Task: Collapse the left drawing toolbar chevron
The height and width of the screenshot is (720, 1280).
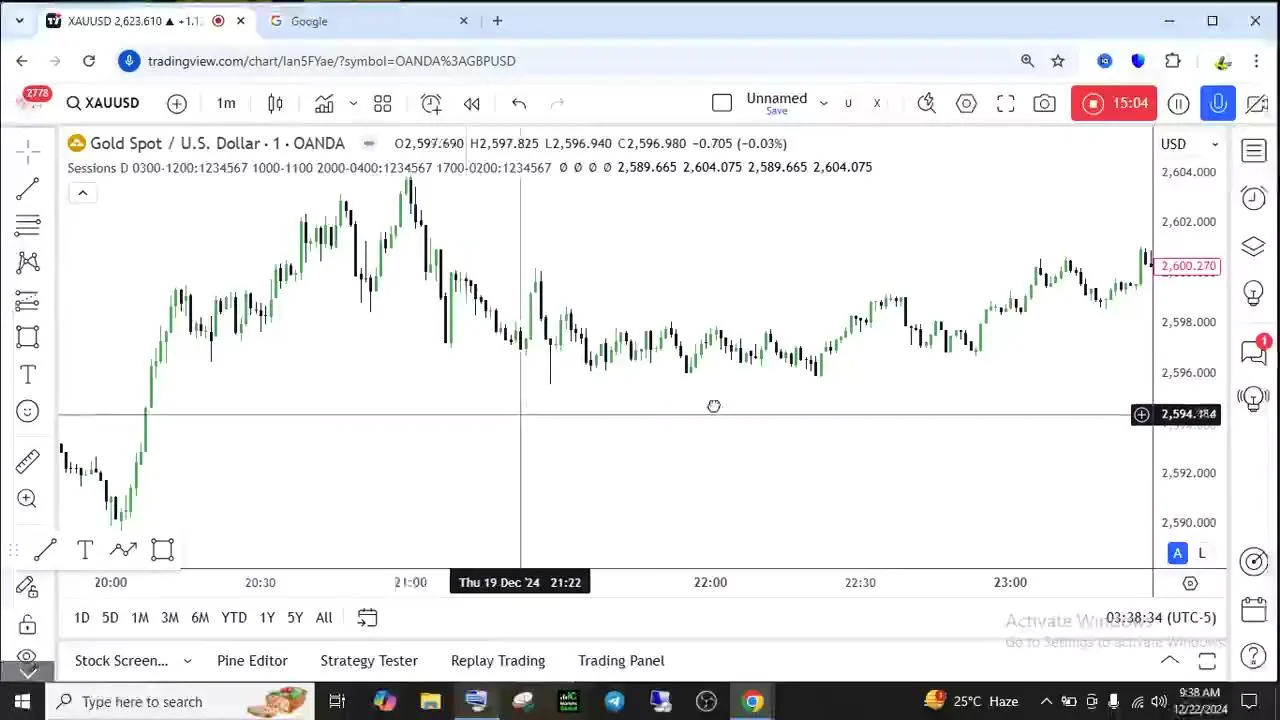Action: coord(28,673)
